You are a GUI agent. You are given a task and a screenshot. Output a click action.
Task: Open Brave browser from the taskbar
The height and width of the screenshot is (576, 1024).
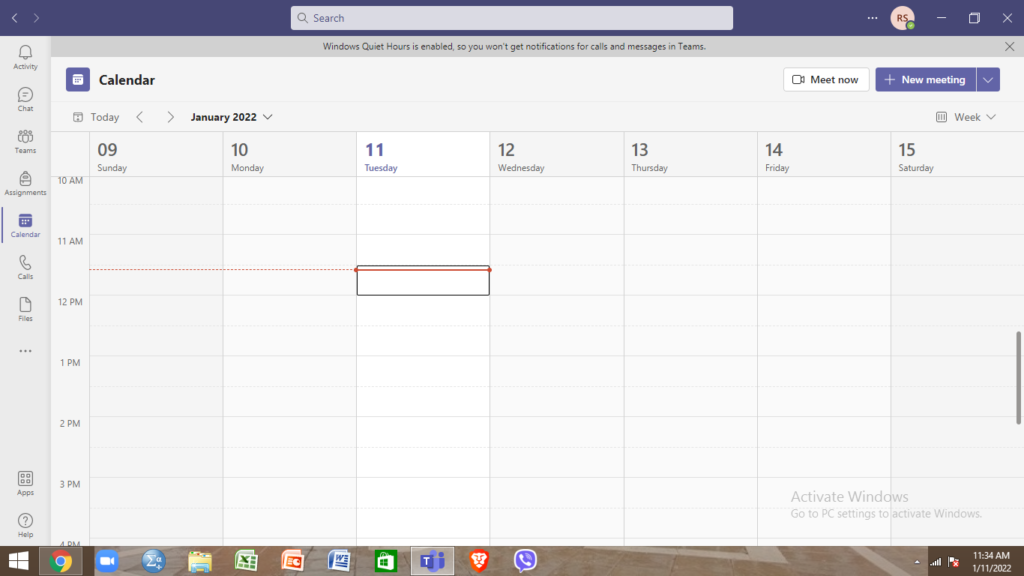tap(479, 561)
